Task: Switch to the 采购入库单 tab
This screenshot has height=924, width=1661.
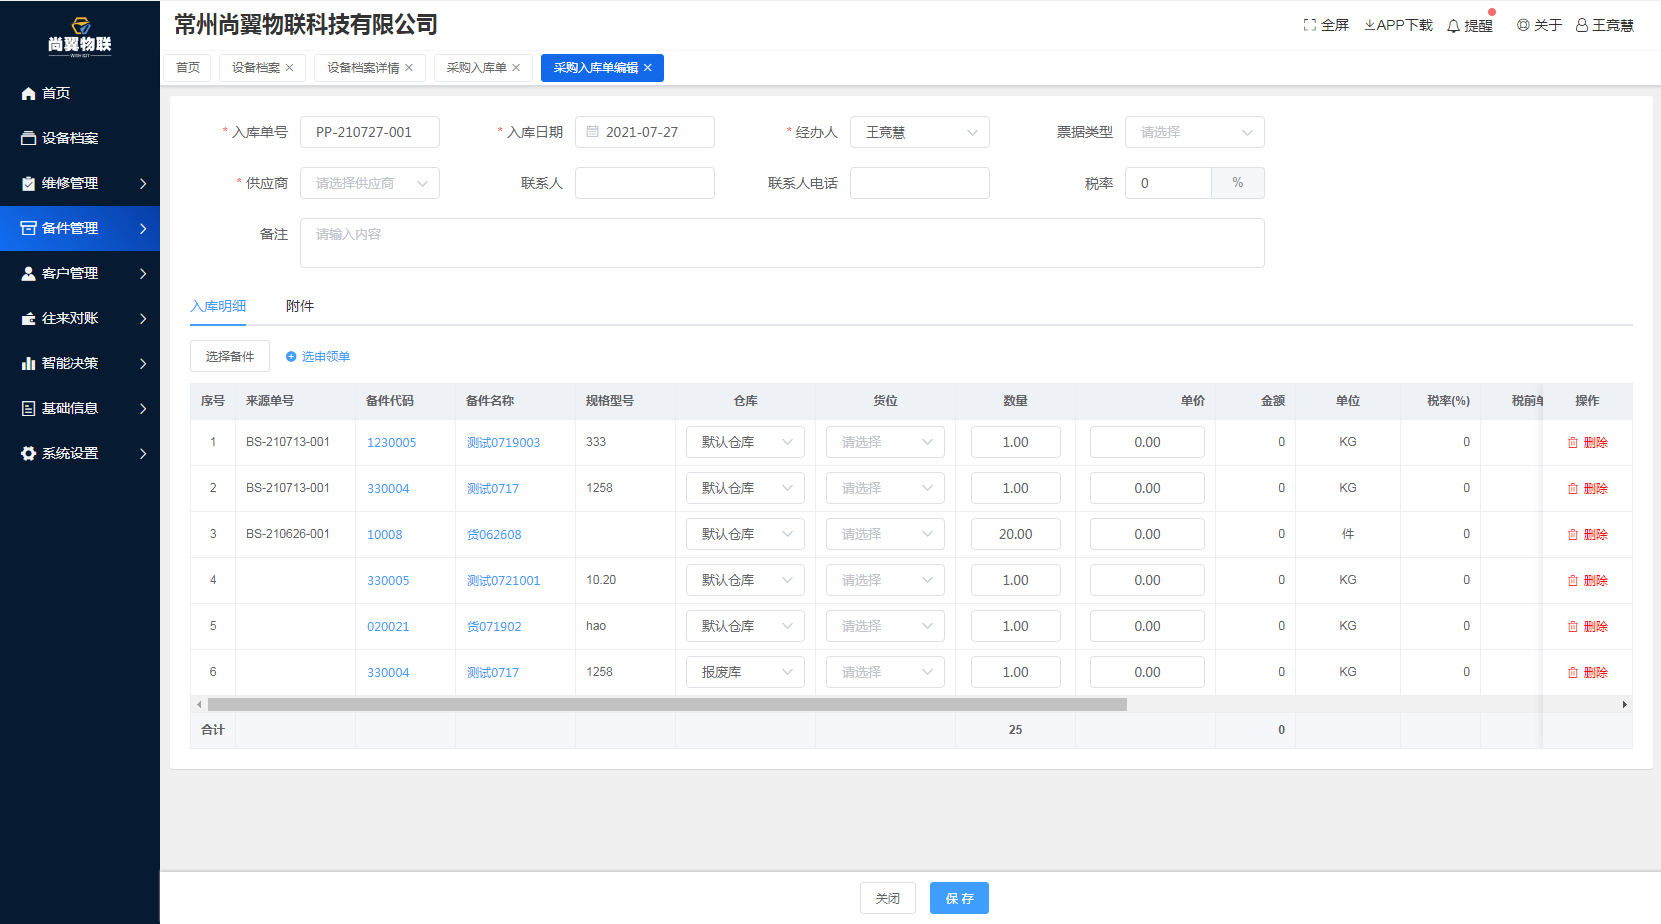Action: (476, 68)
